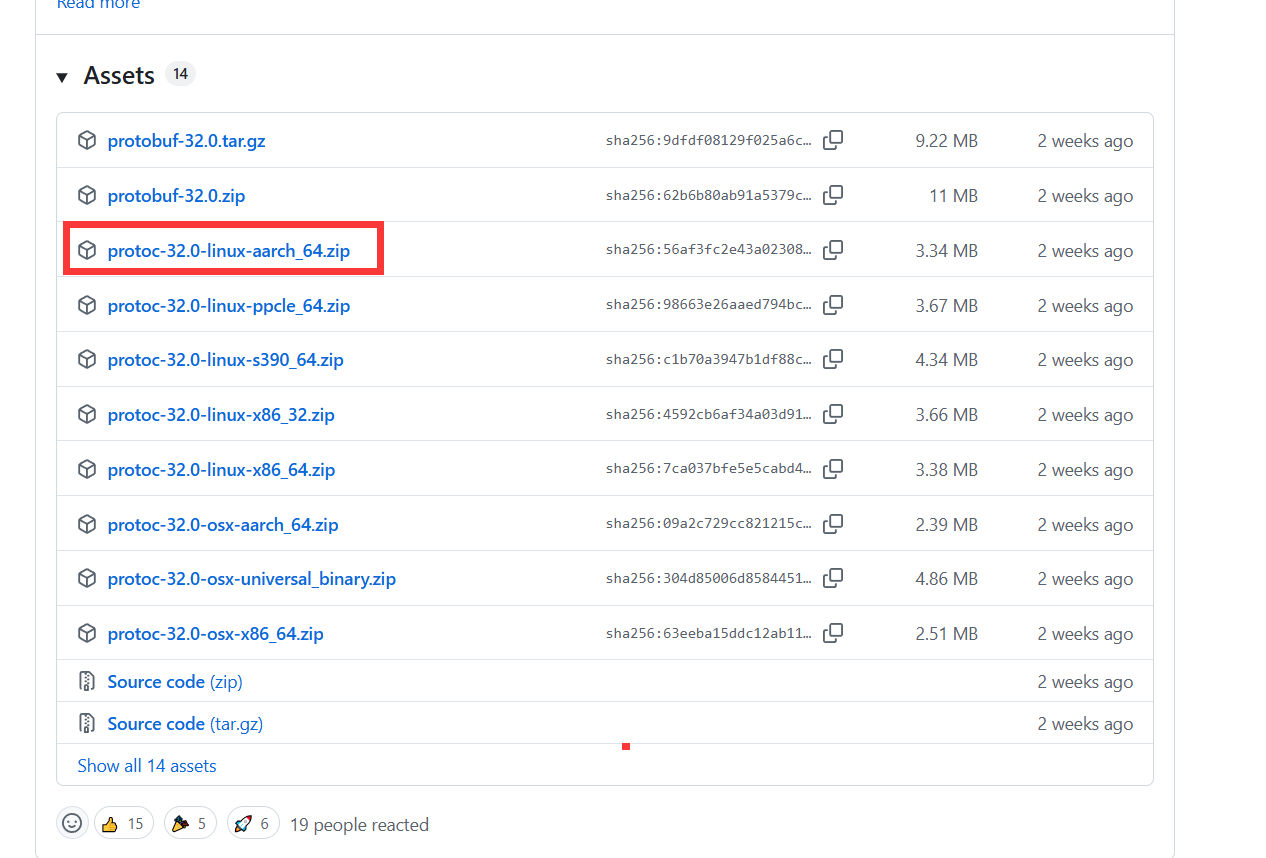Toggle rocket reaction with 6
Viewport: 1266px width, 858px height.
tap(253, 824)
